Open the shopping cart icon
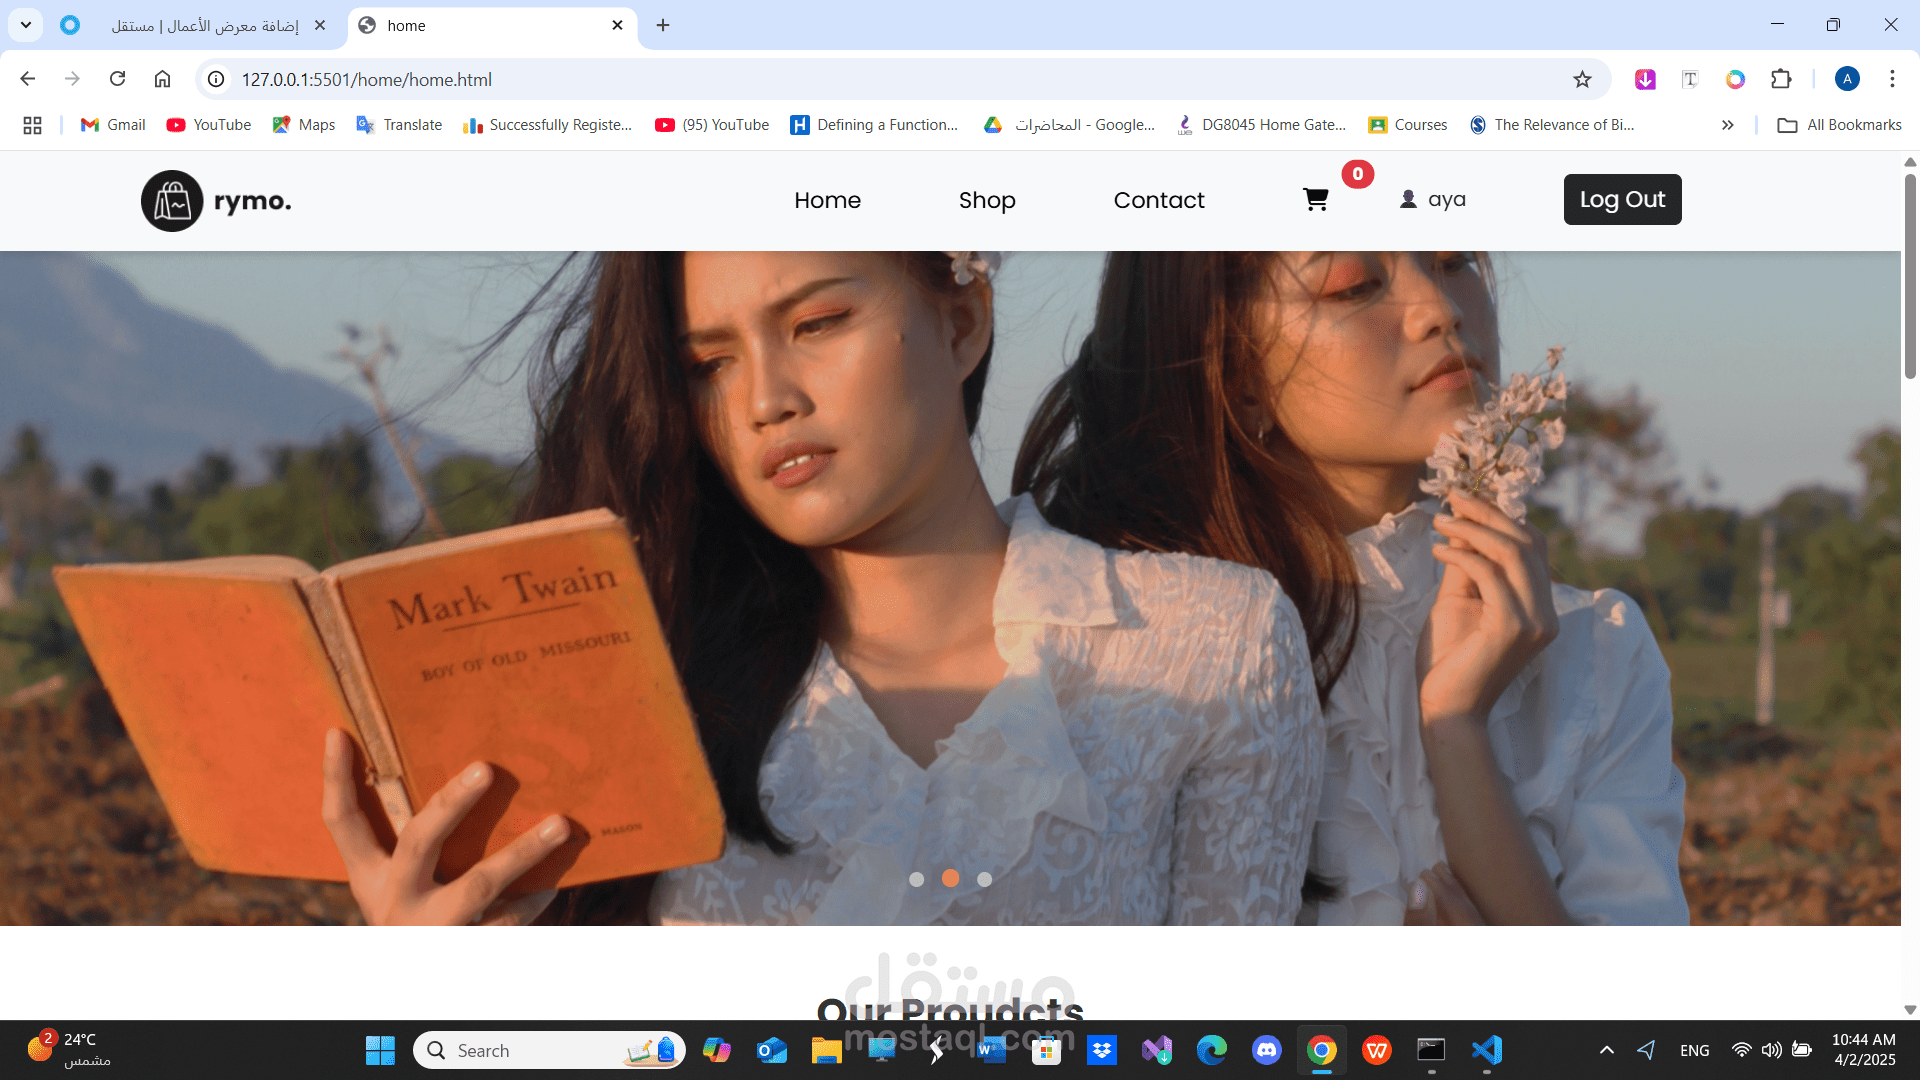The height and width of the screenshot is (1080, 1920). [1315, 200]
